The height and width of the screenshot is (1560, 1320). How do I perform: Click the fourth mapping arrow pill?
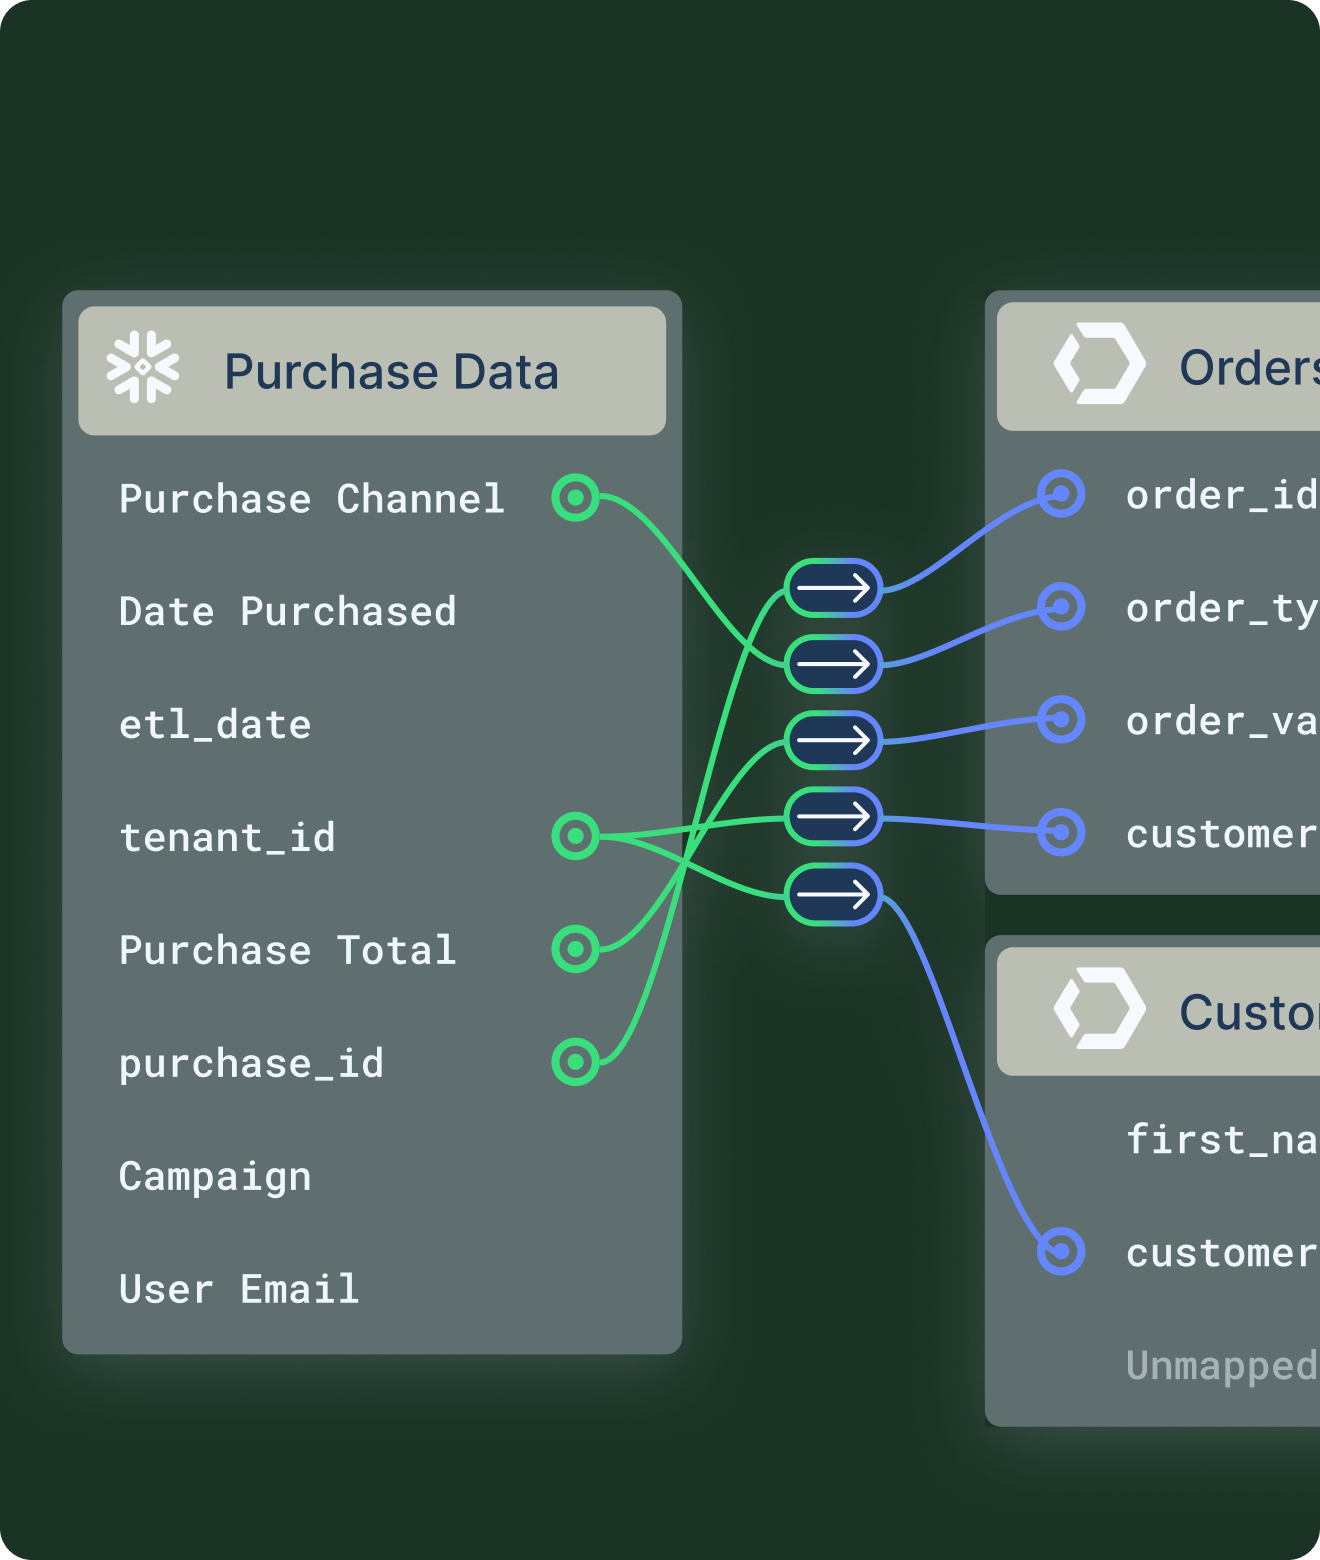coord(833,817)
